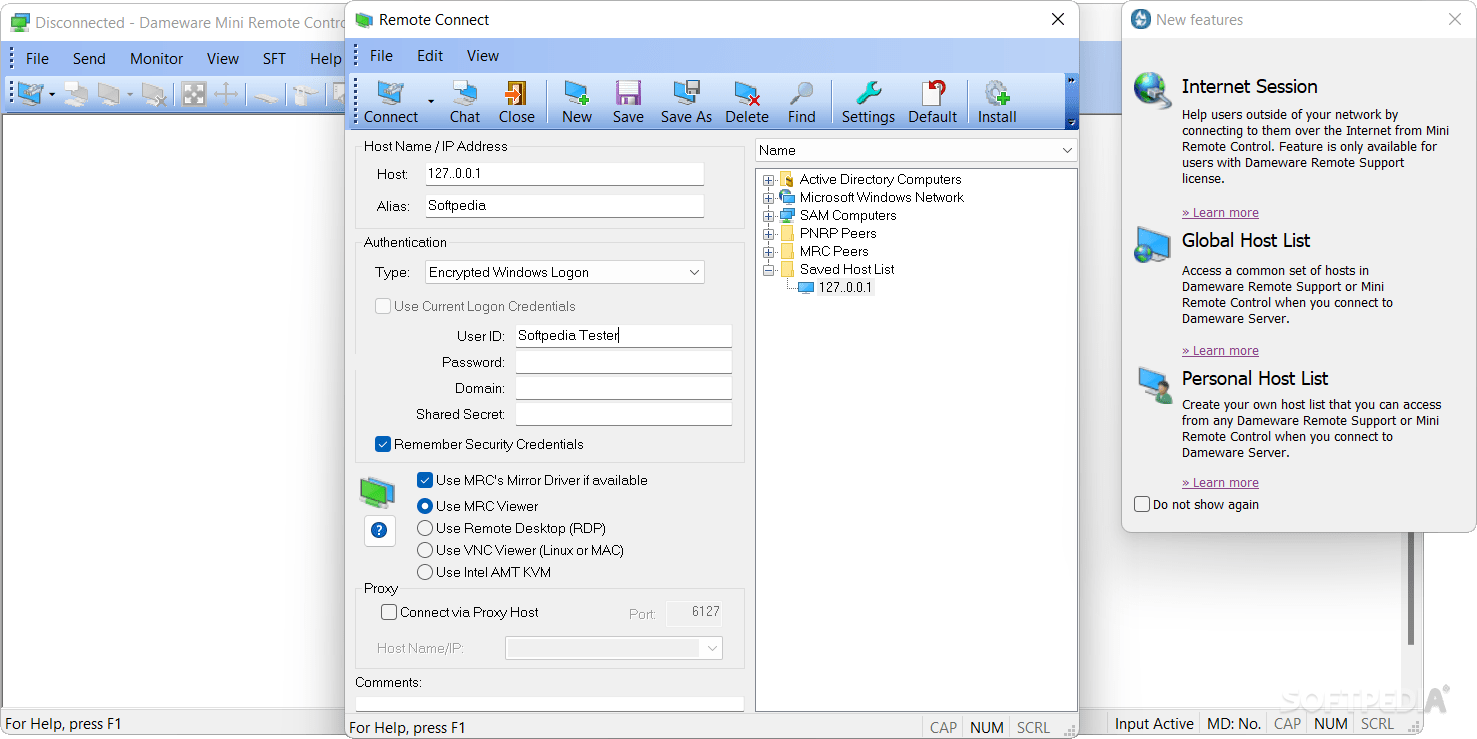Click the Personal Host List icon

[1155, 385]
